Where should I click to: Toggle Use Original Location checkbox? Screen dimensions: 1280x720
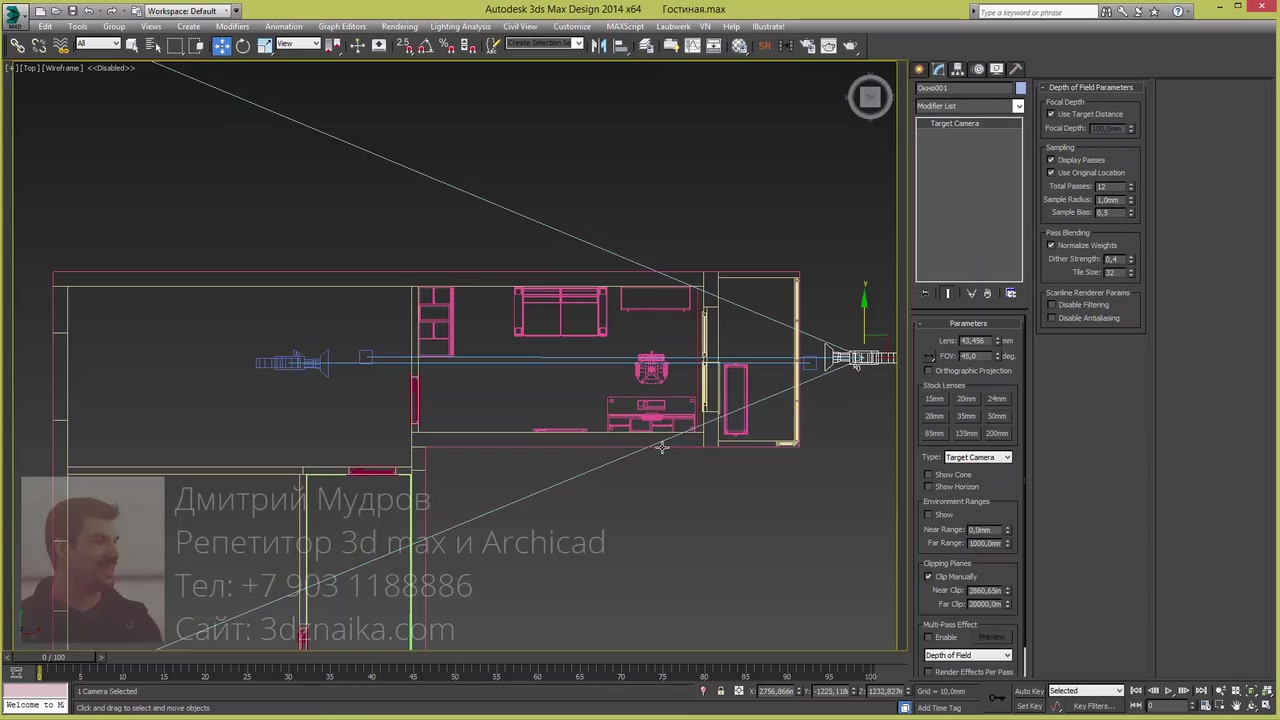(x=1051, y=173)
